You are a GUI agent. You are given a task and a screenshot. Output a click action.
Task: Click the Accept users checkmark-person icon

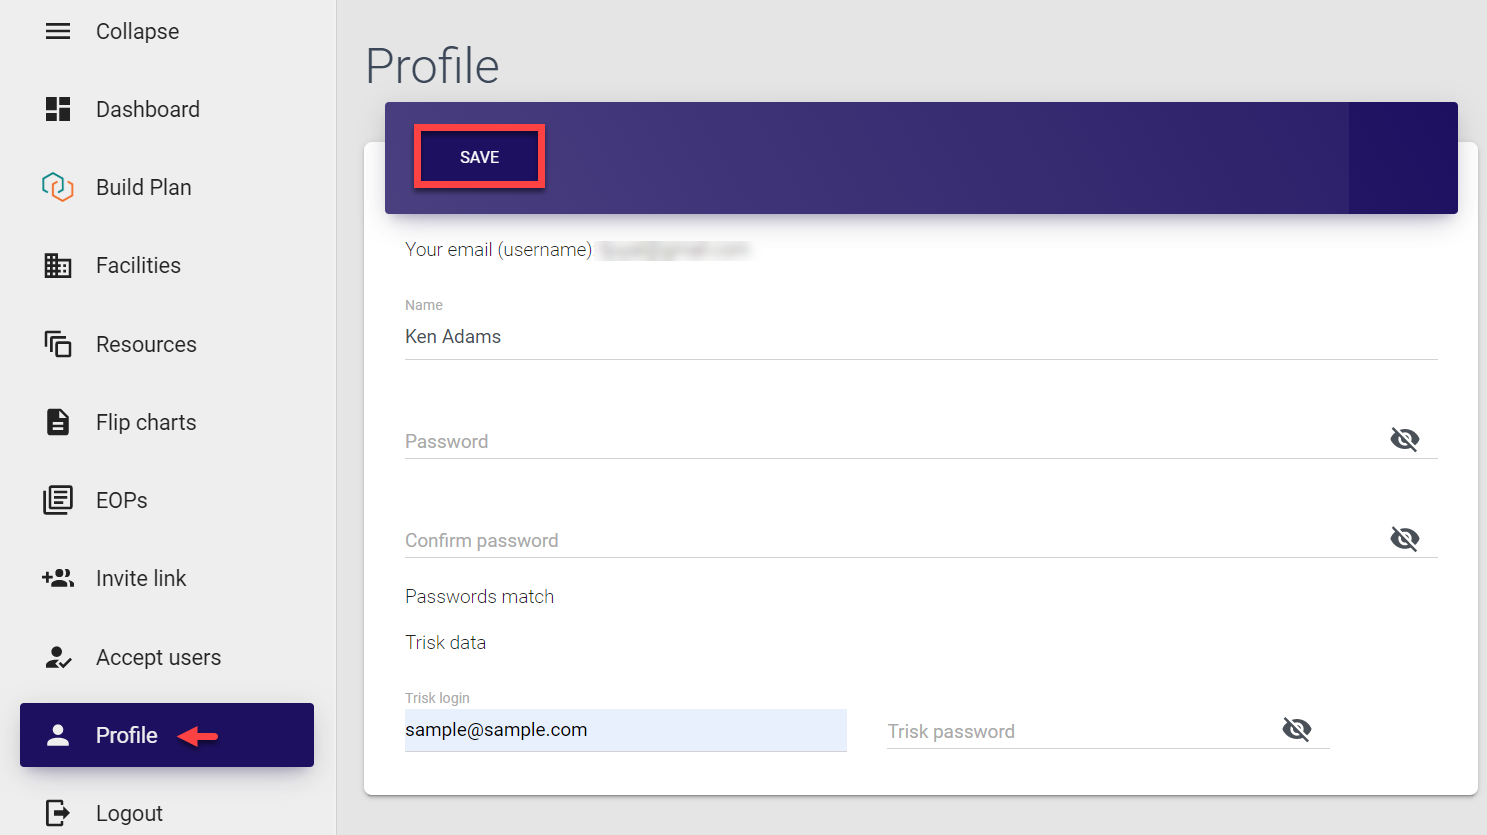tap(58, 657)
